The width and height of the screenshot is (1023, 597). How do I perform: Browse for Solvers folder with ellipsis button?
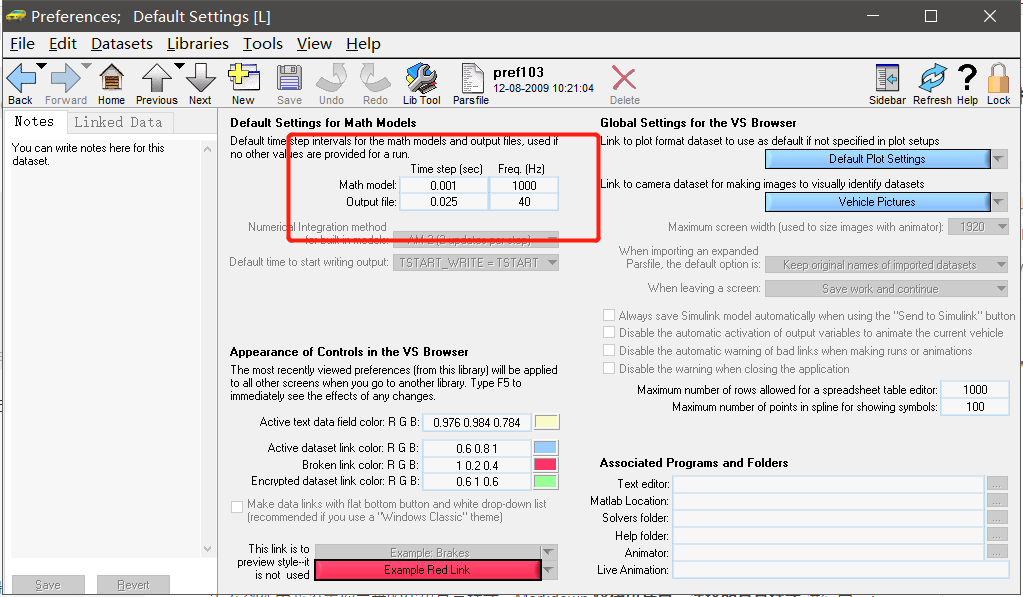pyautogui.click(x=997, y=518)
